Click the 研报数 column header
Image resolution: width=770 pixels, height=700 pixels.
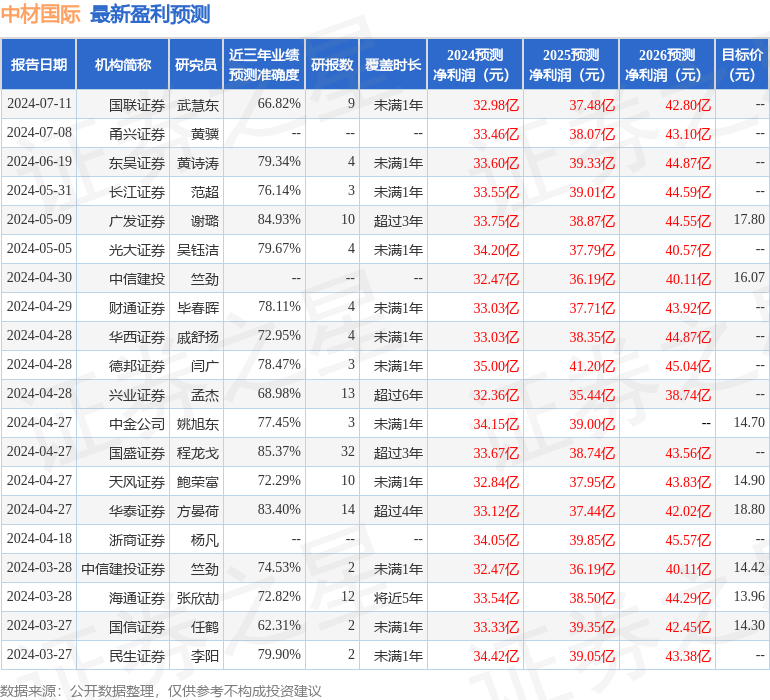tap(332, 64)
